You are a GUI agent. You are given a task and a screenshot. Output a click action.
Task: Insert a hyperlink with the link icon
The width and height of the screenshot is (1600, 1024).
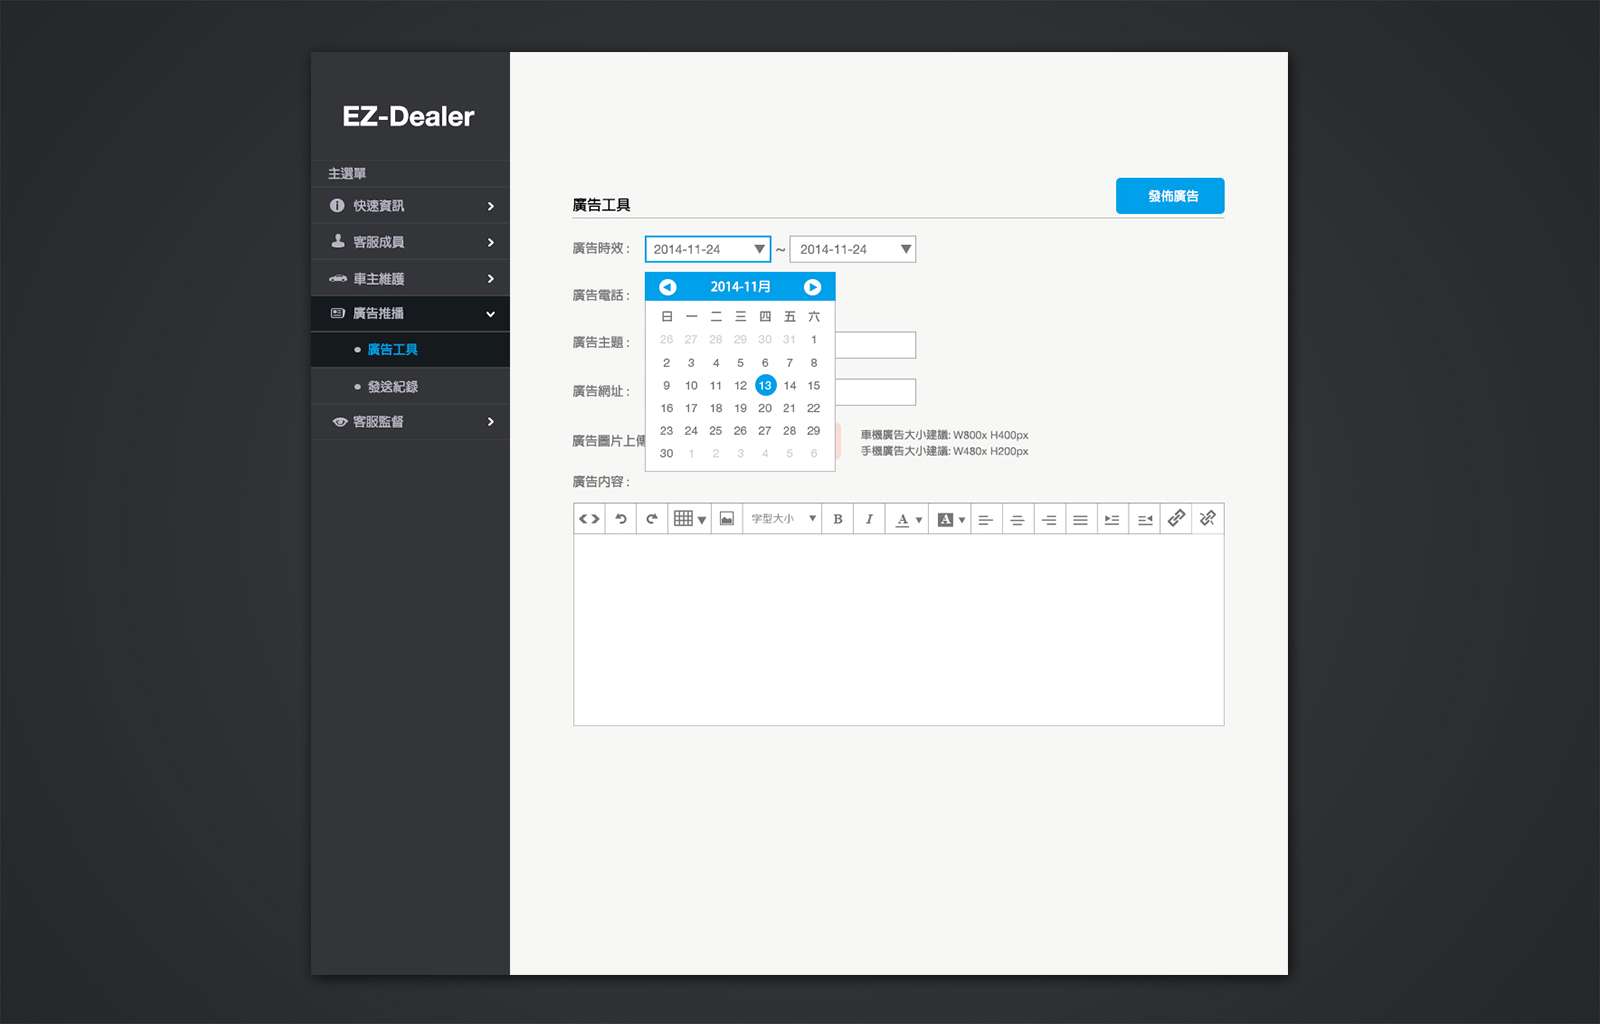click(x=1176, y=518)
